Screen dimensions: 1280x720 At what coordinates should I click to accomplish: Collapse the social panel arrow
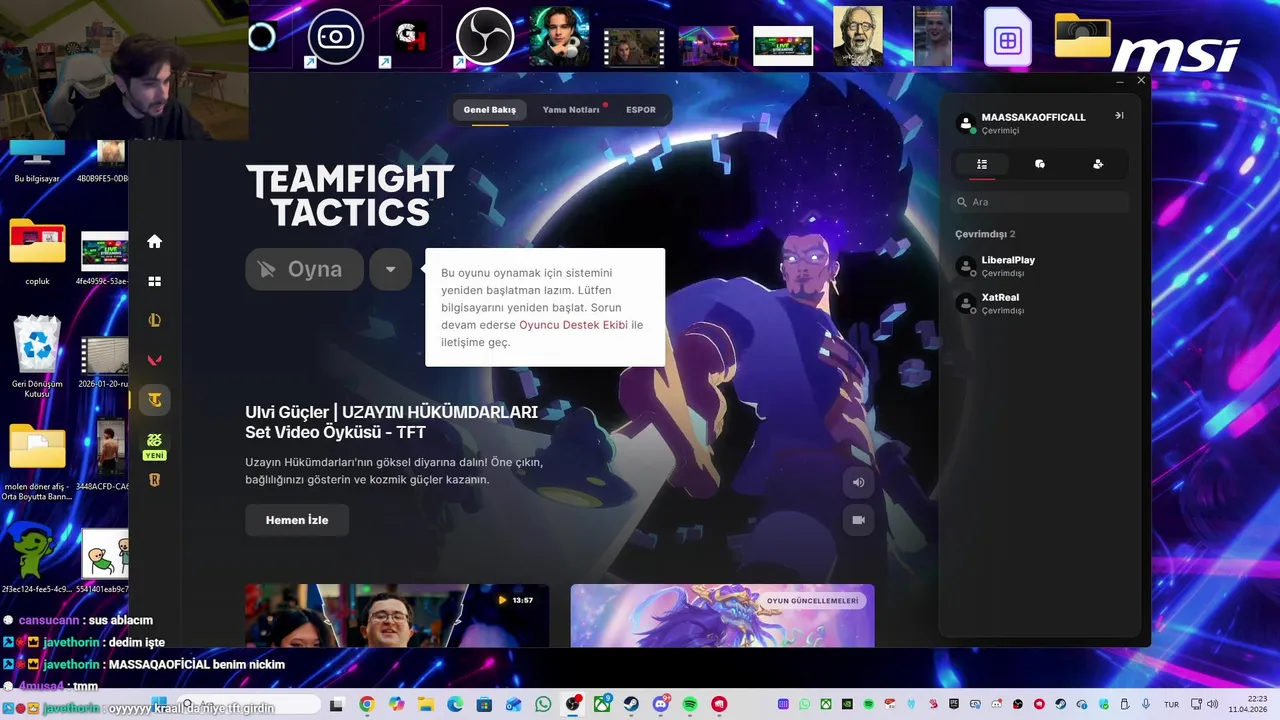pos(1119,116)
